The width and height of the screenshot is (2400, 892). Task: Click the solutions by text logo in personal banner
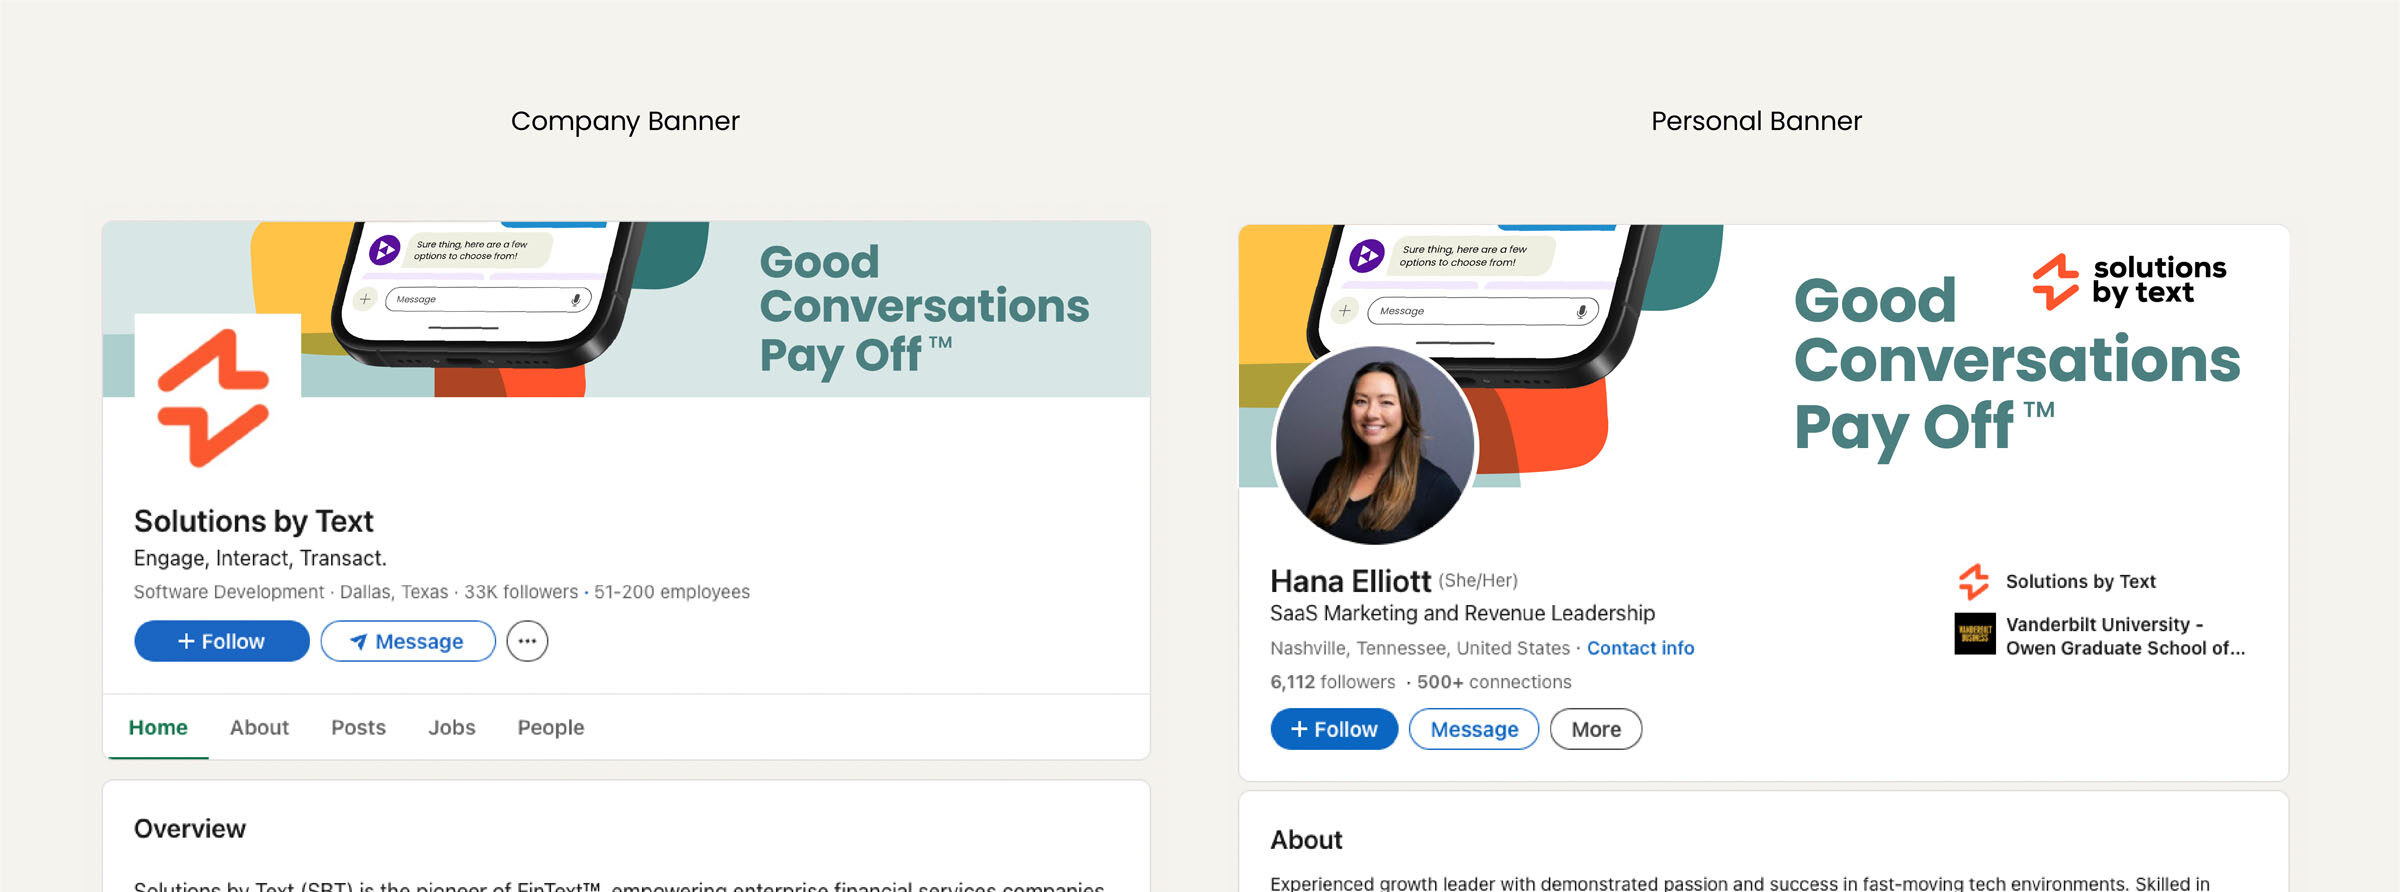[2130, 281]
